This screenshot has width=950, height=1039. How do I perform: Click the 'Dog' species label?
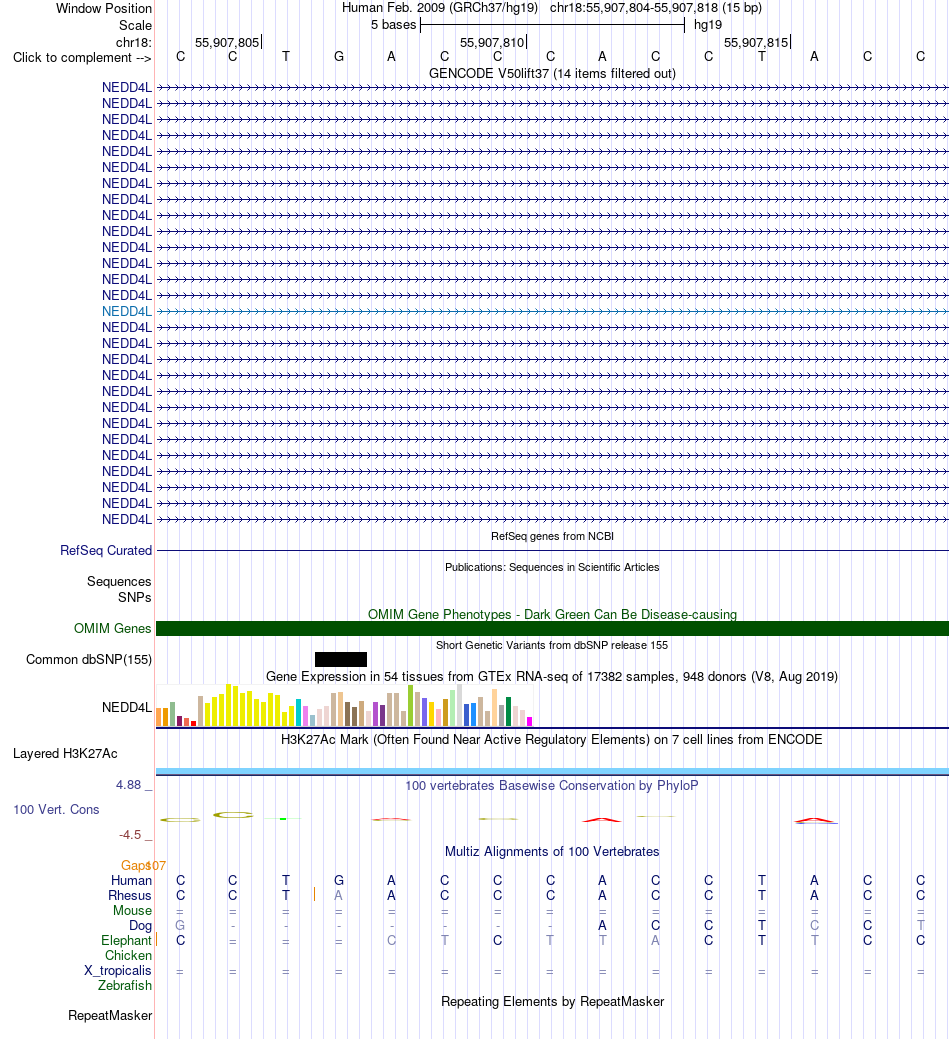(140, 926)
